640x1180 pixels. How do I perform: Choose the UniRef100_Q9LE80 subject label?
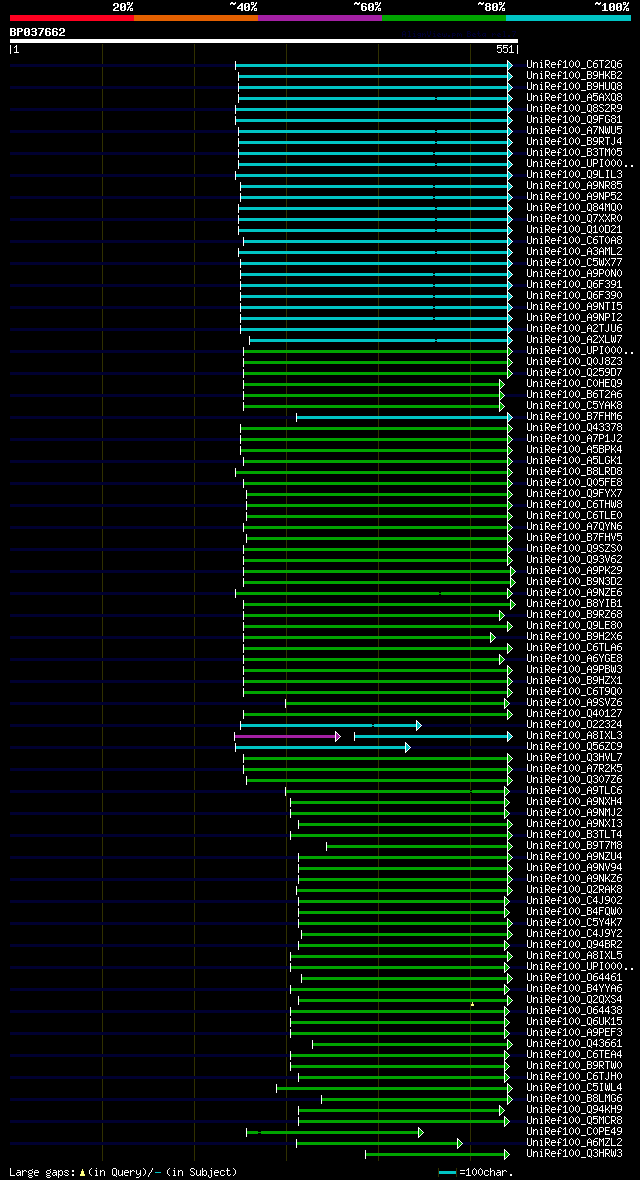(x=574, y=625)
